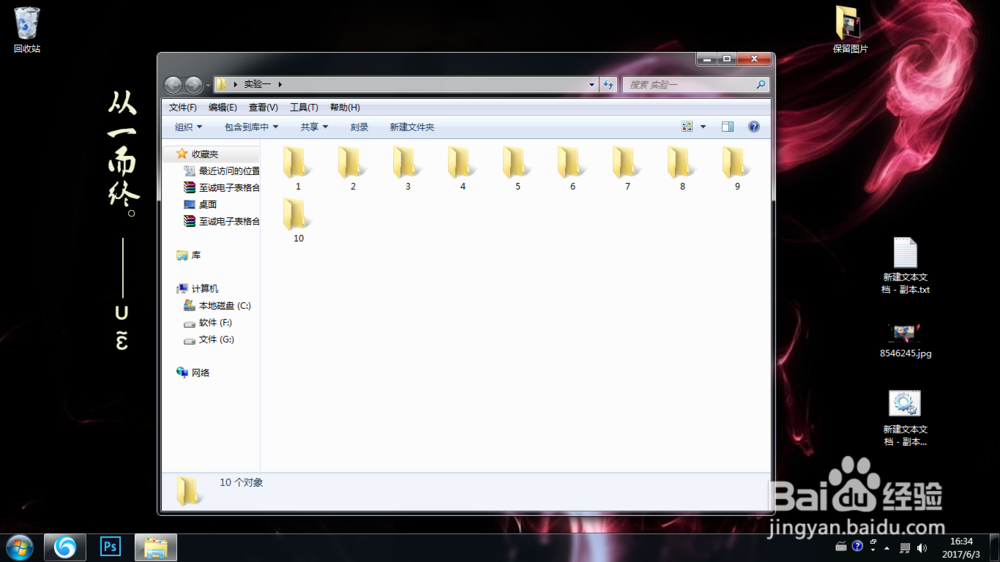
Task: Click the change view icon
Action: pos(687,127)
